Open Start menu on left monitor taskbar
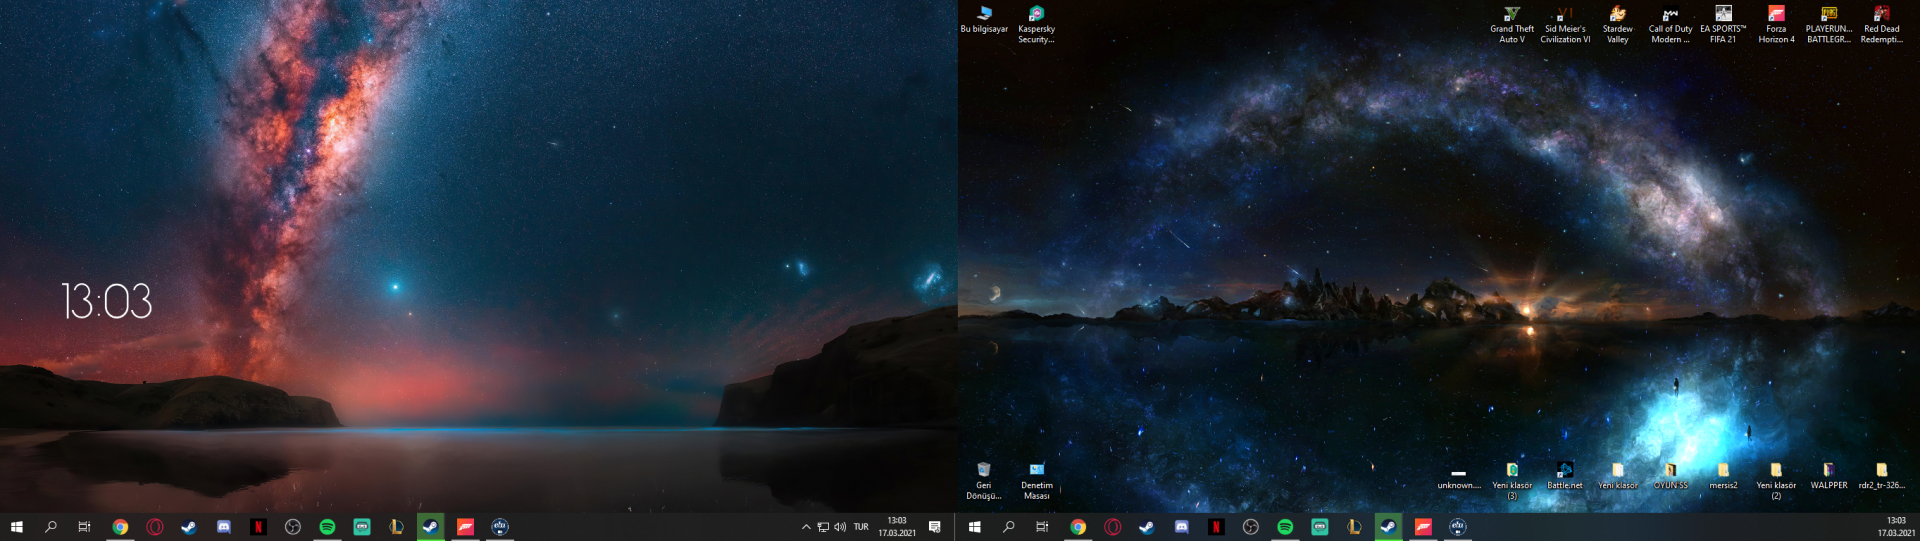 point(16,527)
